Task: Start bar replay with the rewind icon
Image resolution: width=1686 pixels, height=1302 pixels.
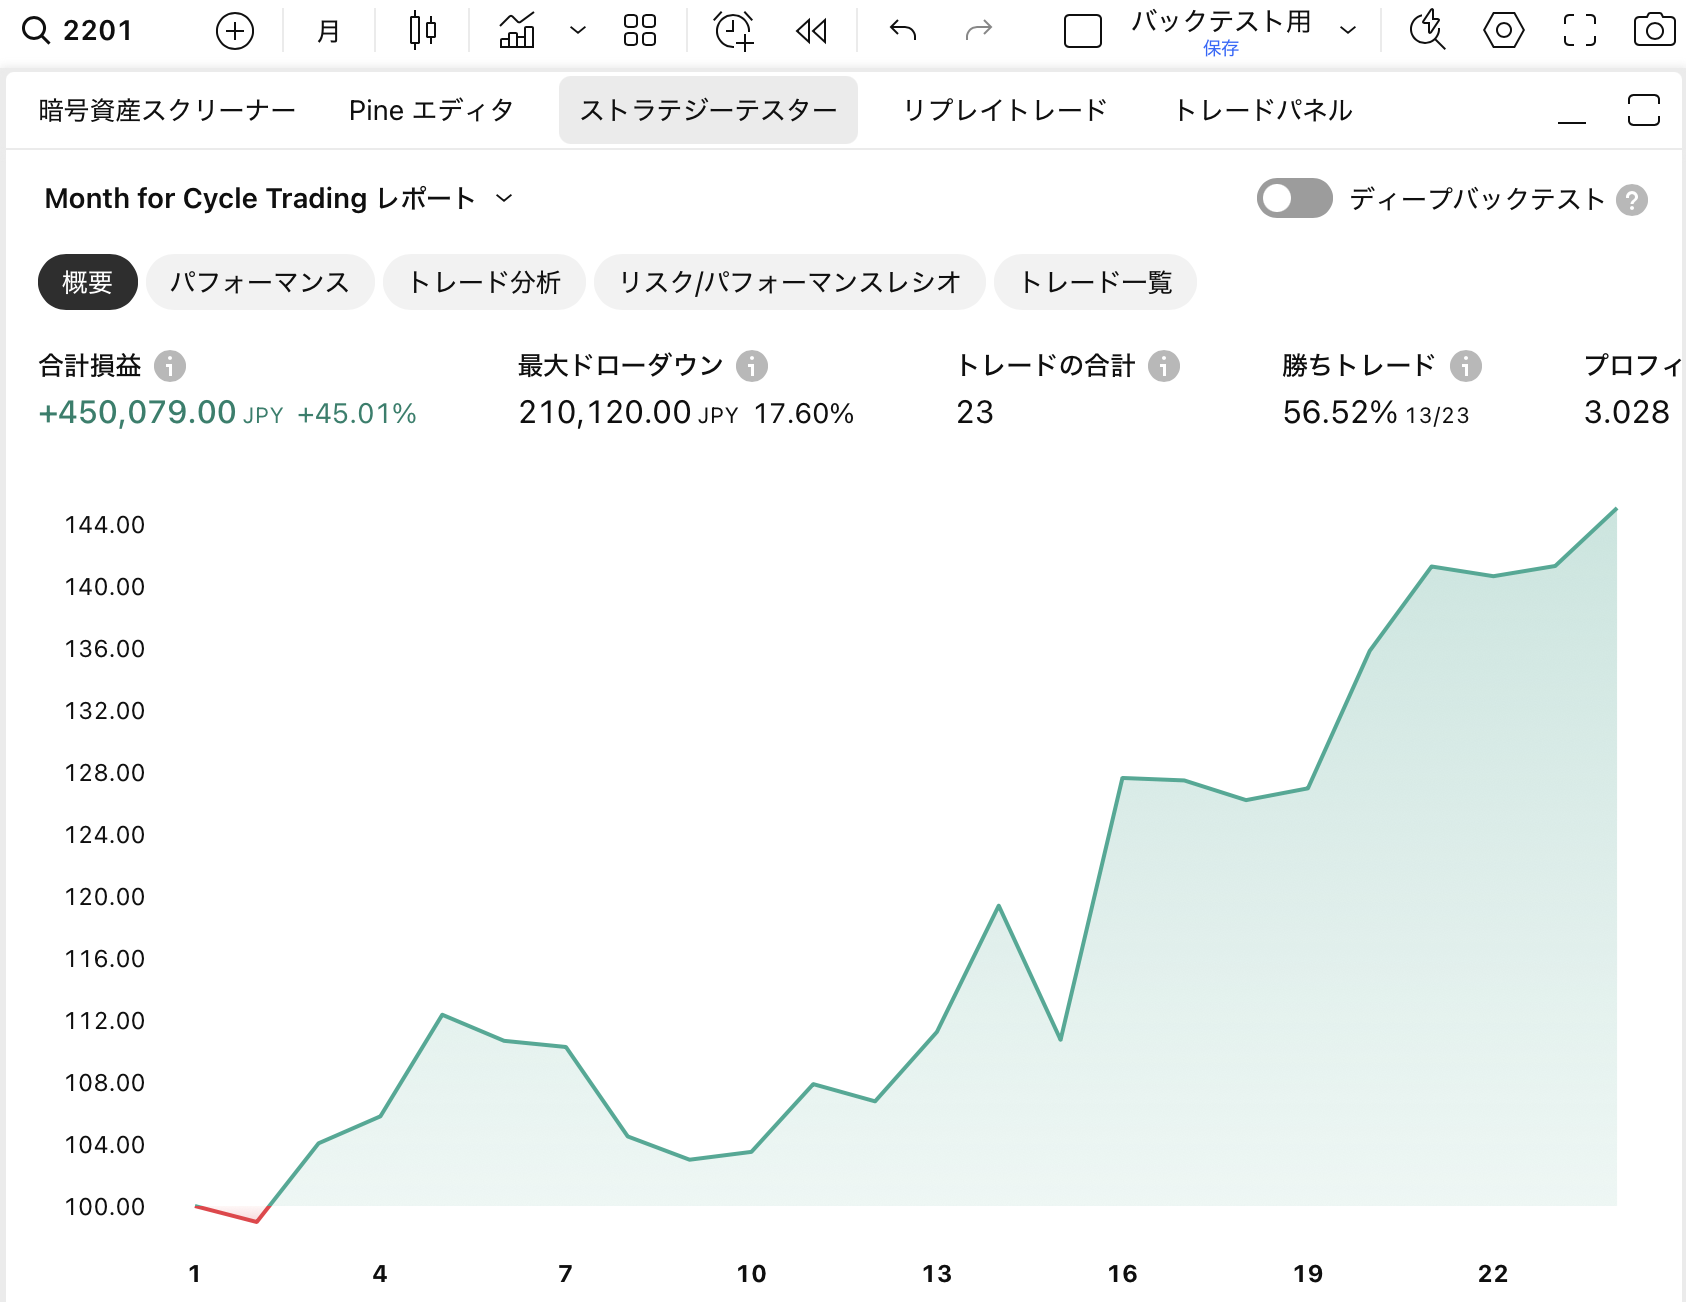Action: coord(812,31)
